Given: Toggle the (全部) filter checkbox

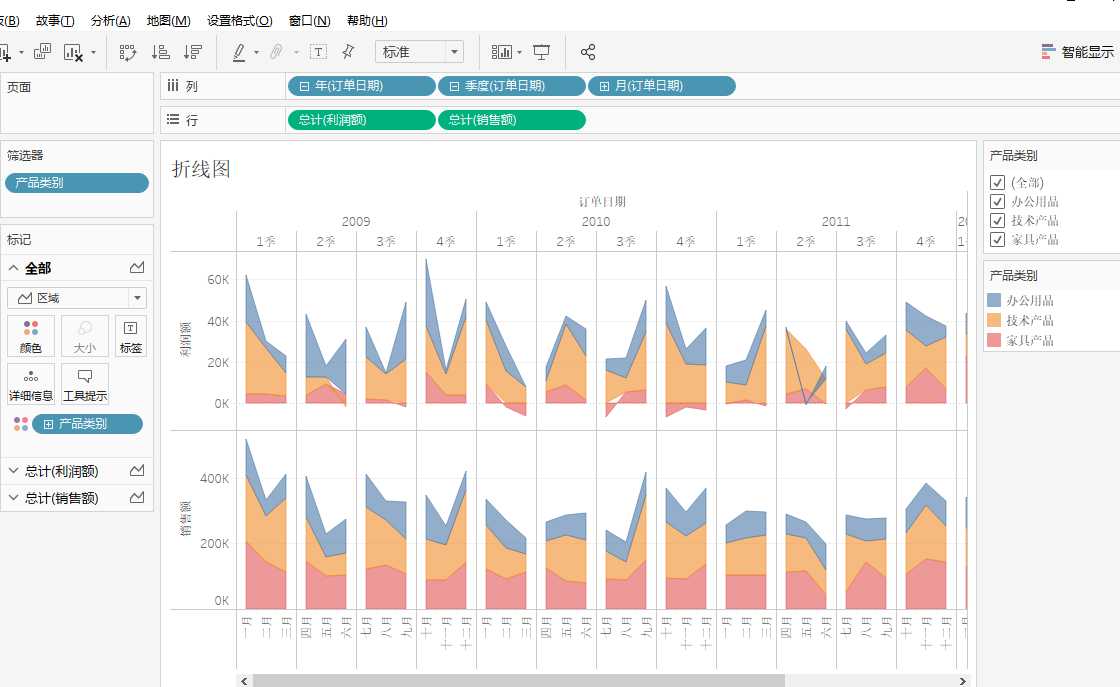Looking at the screenshot, I should [998, 183].
